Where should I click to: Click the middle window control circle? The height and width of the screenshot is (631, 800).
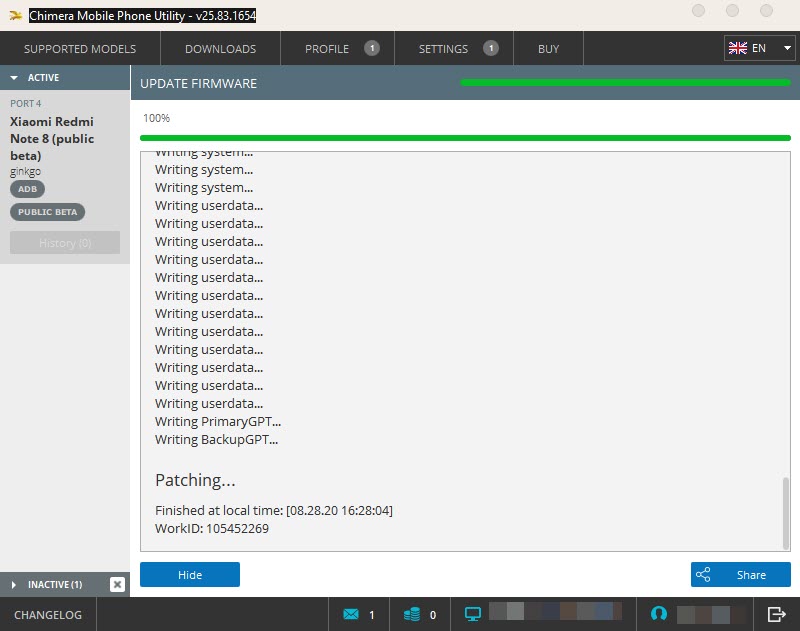732,10
